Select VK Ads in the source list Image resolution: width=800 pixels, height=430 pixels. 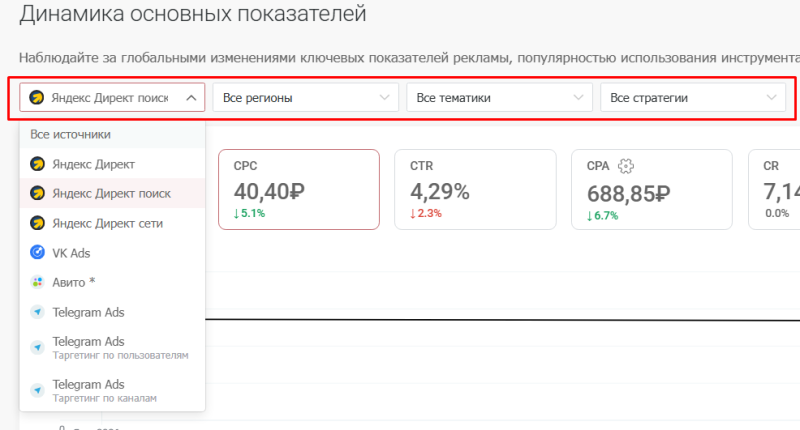click(112, 253)
